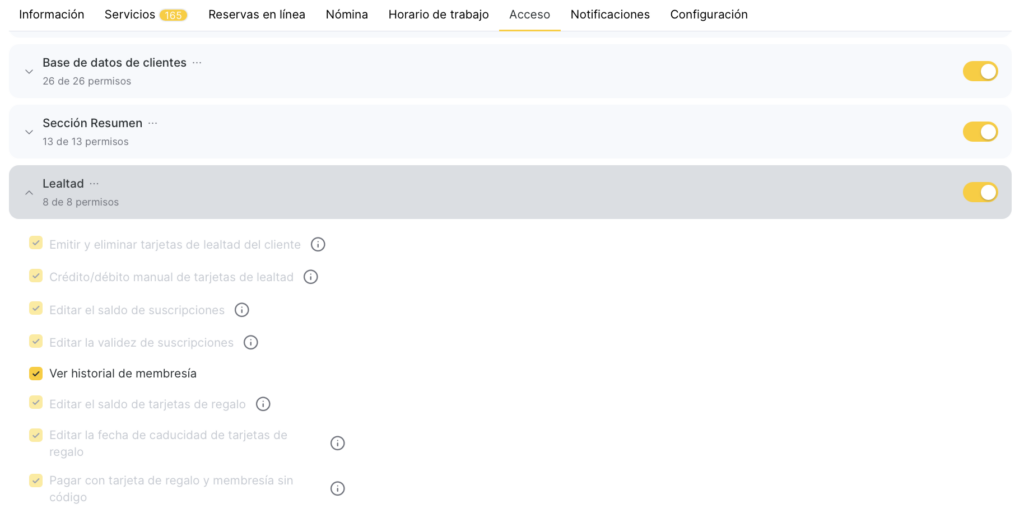Toggle 'Emitir y eliminar tarjetas de lealtad' checkbox

click(36, 243)
